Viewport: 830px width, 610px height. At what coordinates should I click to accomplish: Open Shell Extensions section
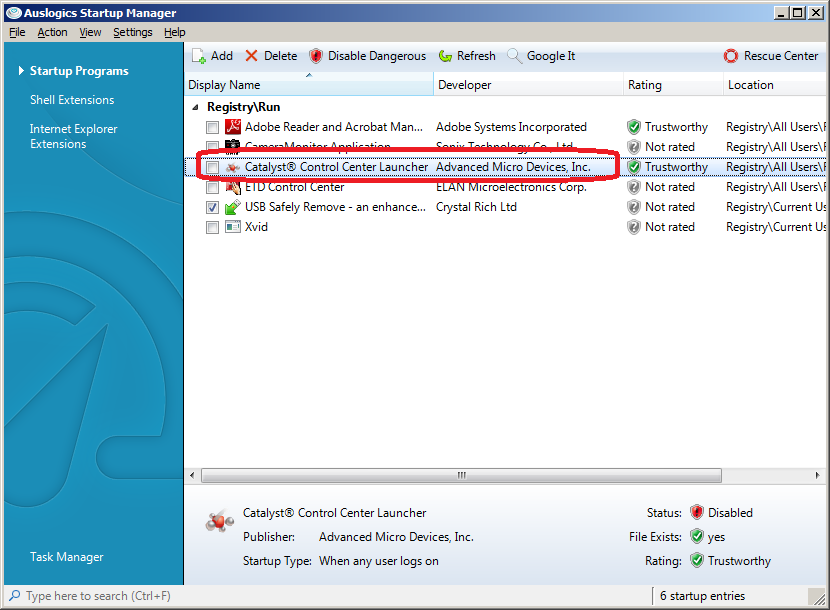[x=72, y=100]
